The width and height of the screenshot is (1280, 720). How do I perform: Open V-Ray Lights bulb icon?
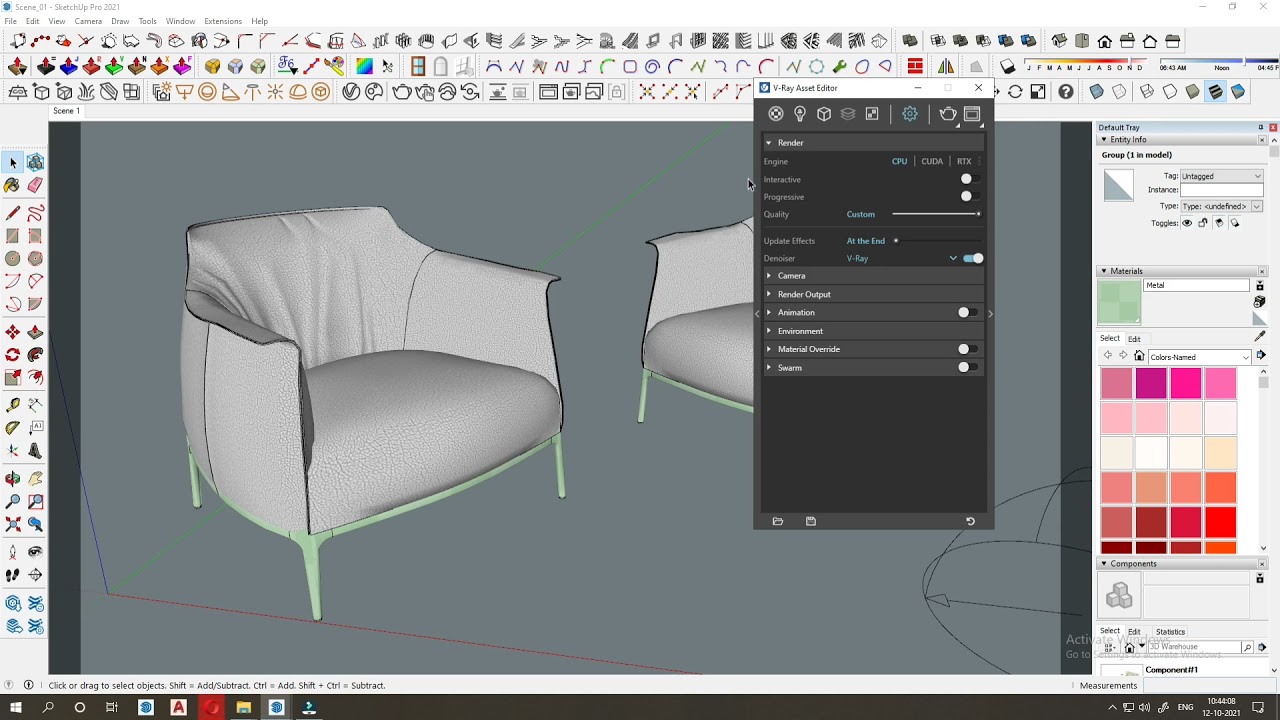800,114
